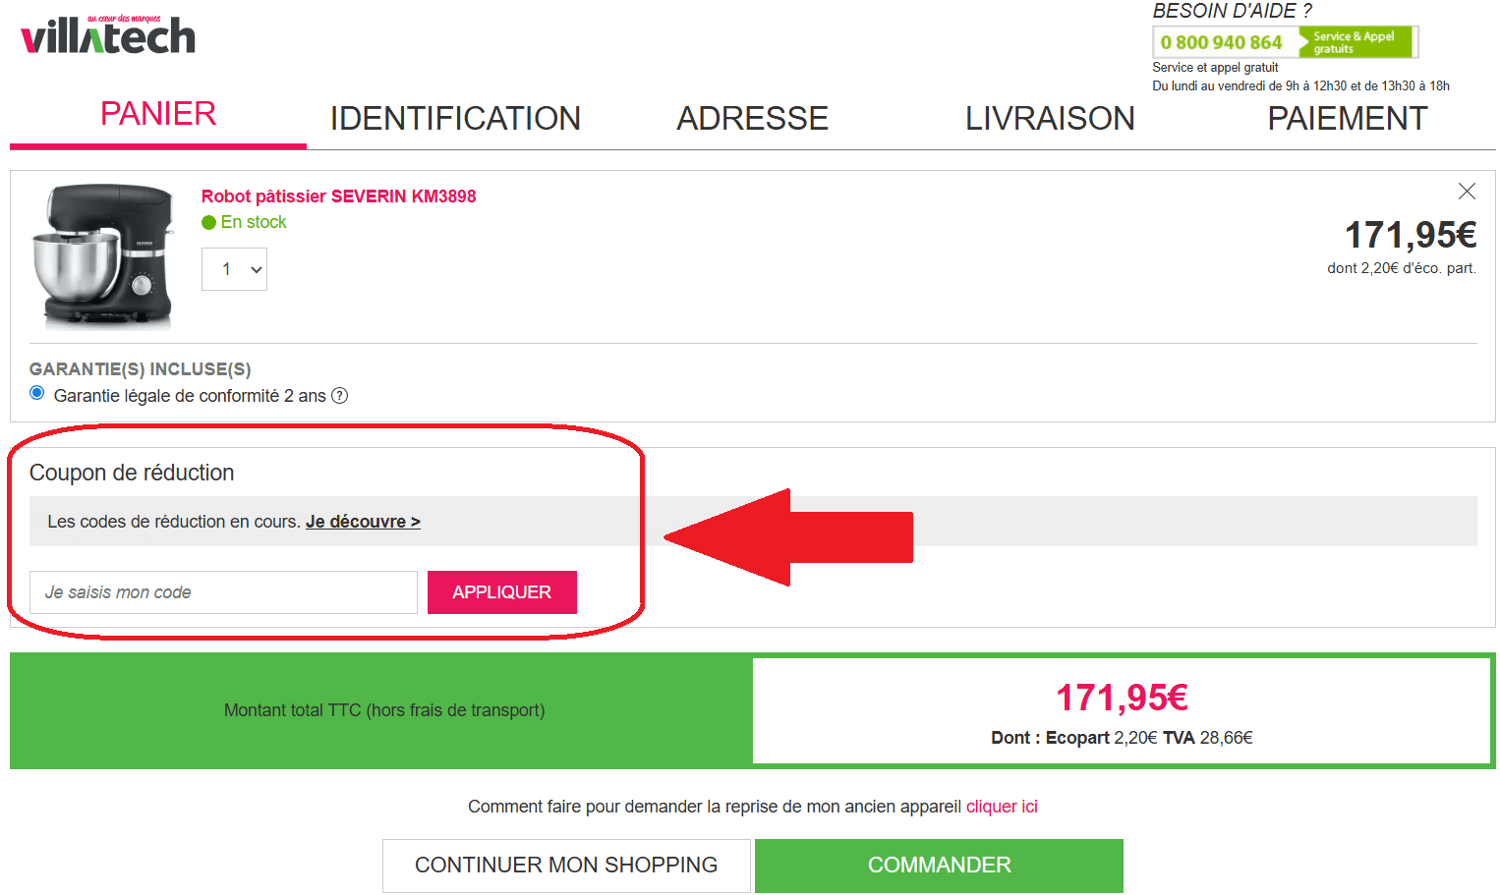Viewport: 1500px width, 895px height.
Task: Click the green COMMANDER button
Action: 939,865
